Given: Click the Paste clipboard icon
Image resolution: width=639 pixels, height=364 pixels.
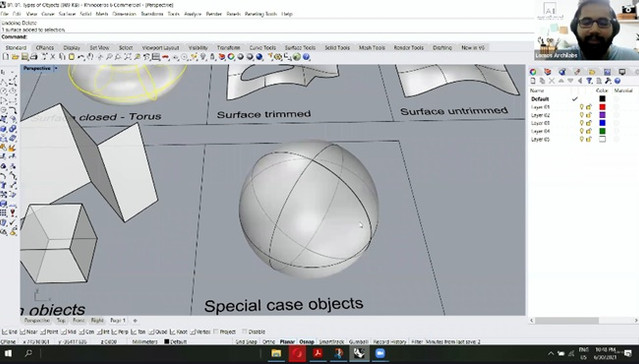Looking at the screenshot, I should point(71,57).
